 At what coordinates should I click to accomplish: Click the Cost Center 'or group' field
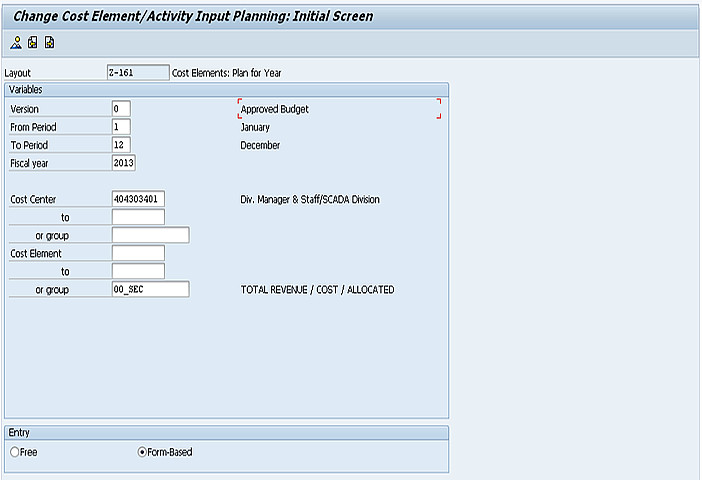pos(150,235)
